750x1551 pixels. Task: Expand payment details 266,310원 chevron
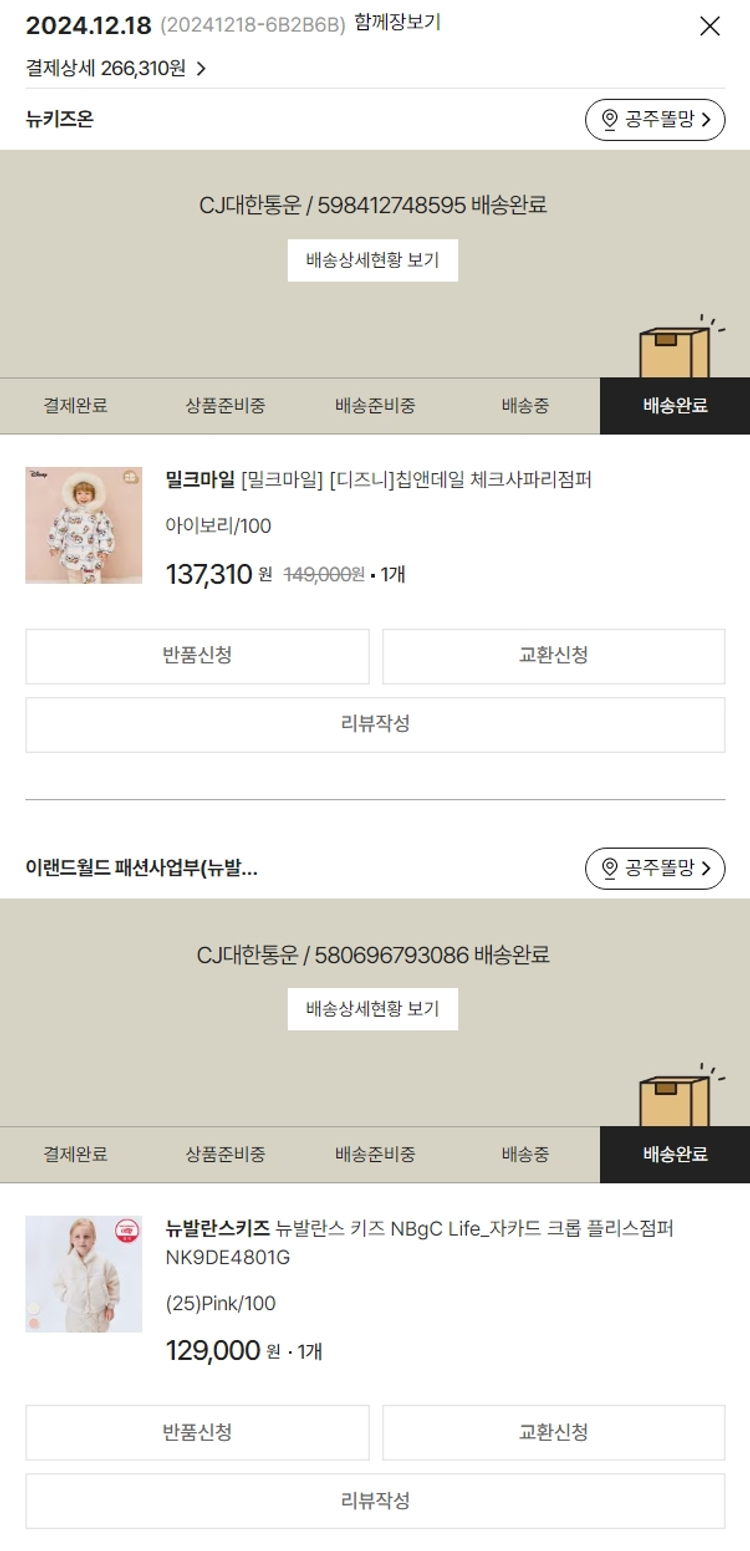point(201,69)
